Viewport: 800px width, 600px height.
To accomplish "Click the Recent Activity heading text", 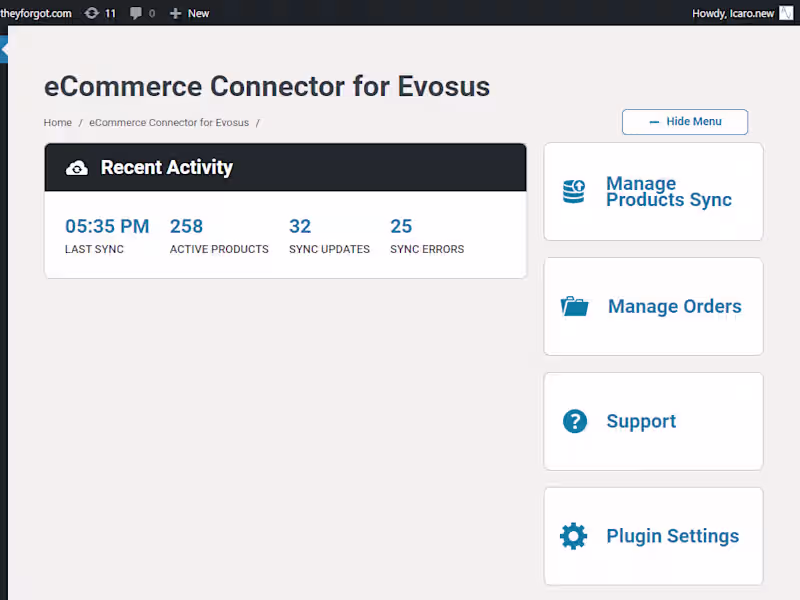I will (x=167, y=168).
